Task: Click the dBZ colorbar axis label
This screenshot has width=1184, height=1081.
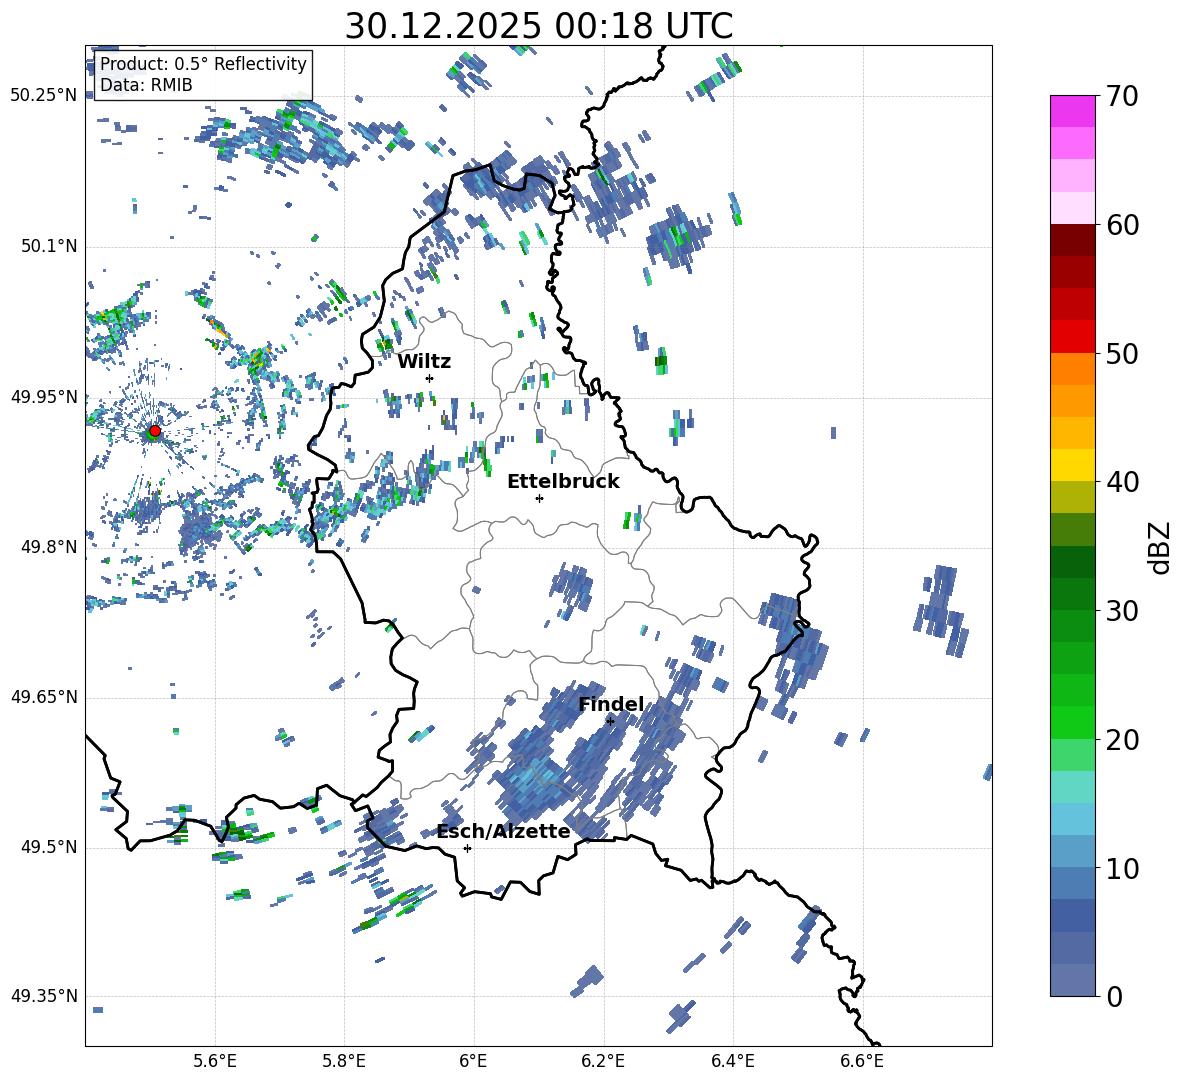Action: point(1159,547)
